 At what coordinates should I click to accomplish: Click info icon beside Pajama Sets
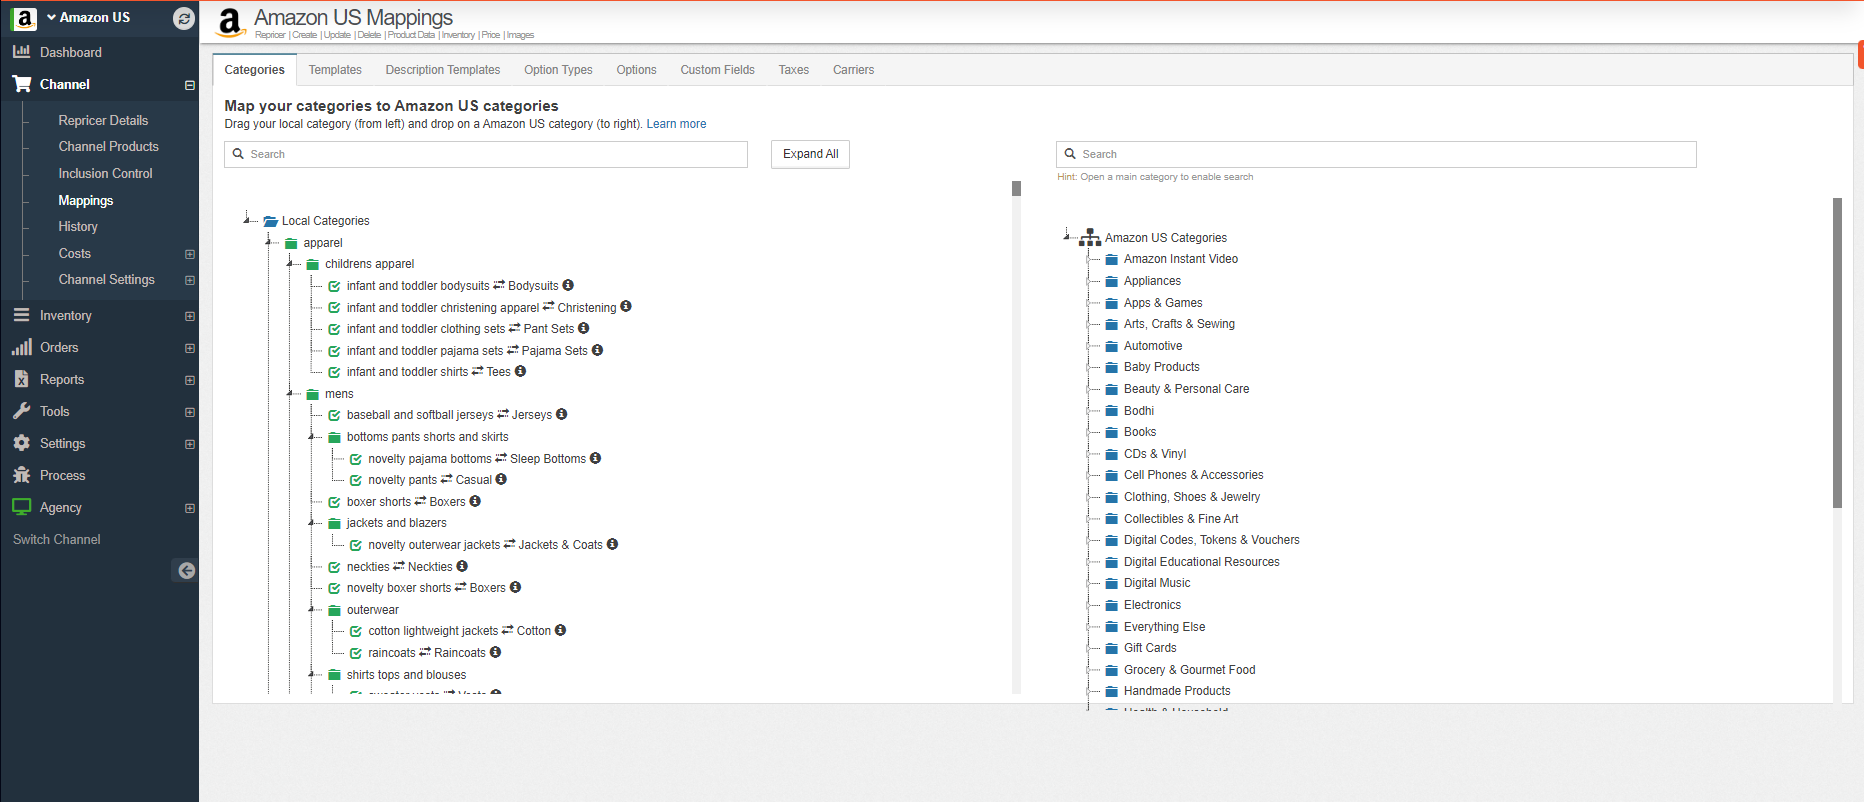pyautogui.click(x=597, y=350)
